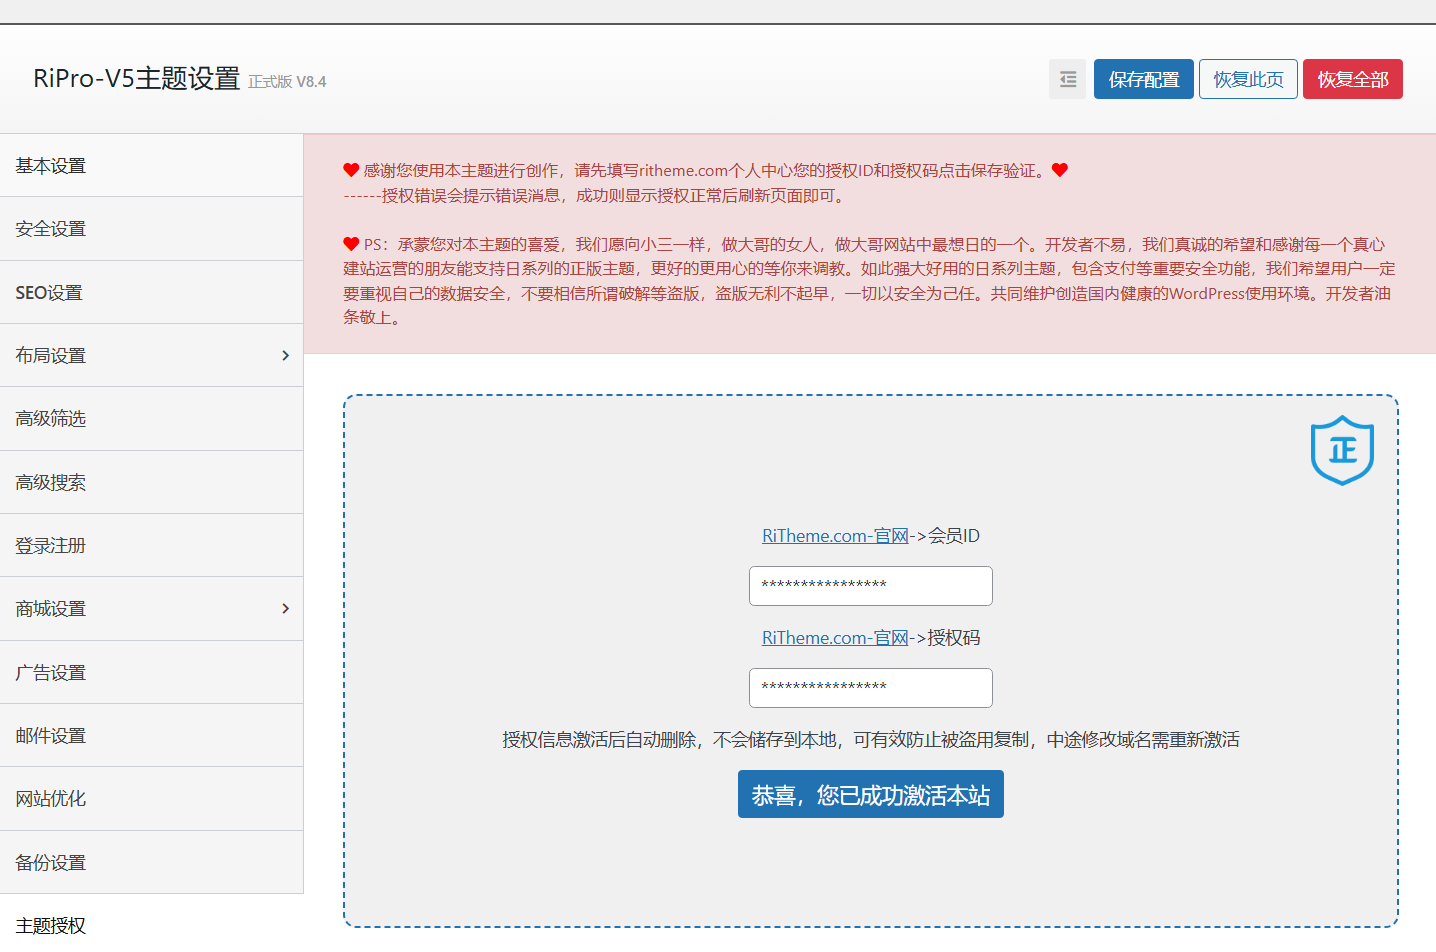The height and width of the screenshot is (952, 1436).
Task: Click the RiPro-V5主题设置 title
Action: pos(136,78)
